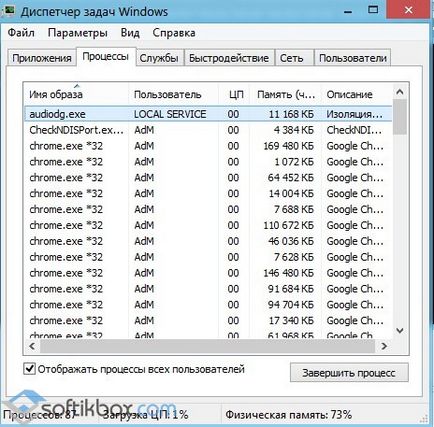Image resolution: width=434 pixels, height=427 pixels.
Task: Click the Изоляция description cell
Action: [354, 114]
